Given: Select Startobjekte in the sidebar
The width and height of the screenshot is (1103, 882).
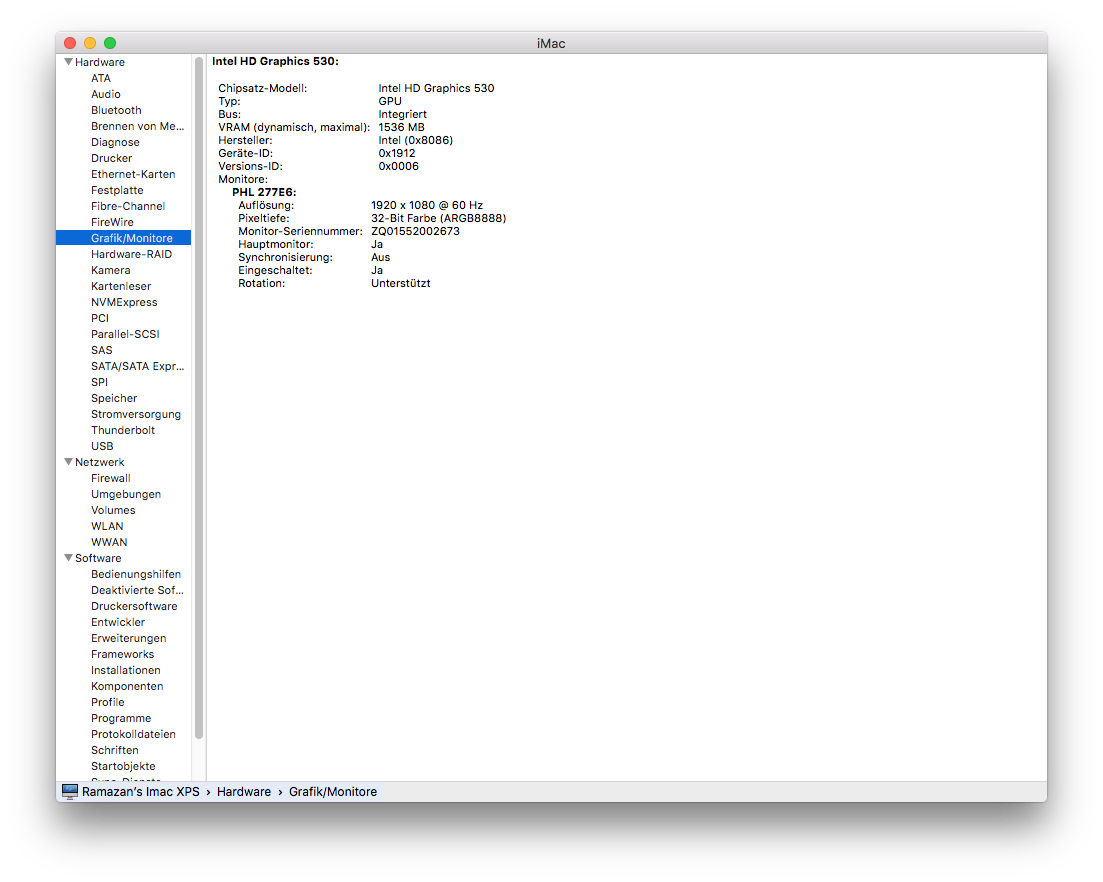Looking at the screenshot, I should (123, 767).
